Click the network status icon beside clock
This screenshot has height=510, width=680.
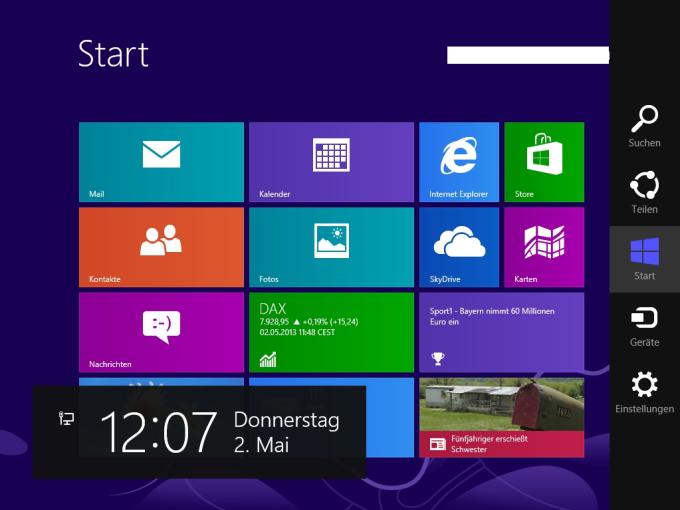tap(66, 418)
